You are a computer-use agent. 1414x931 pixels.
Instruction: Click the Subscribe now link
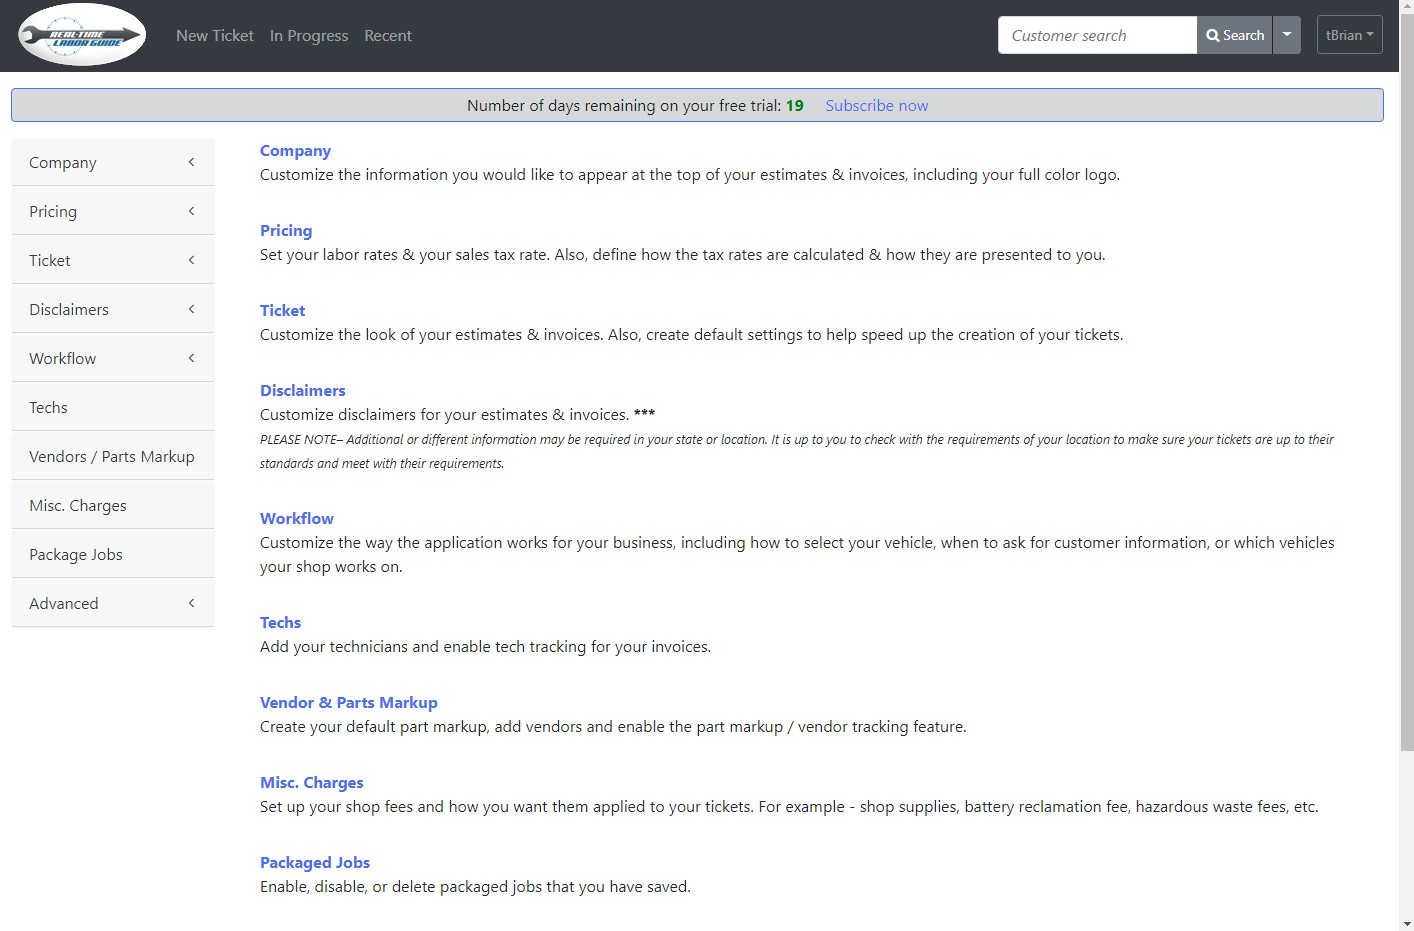[x=877, y=105]
